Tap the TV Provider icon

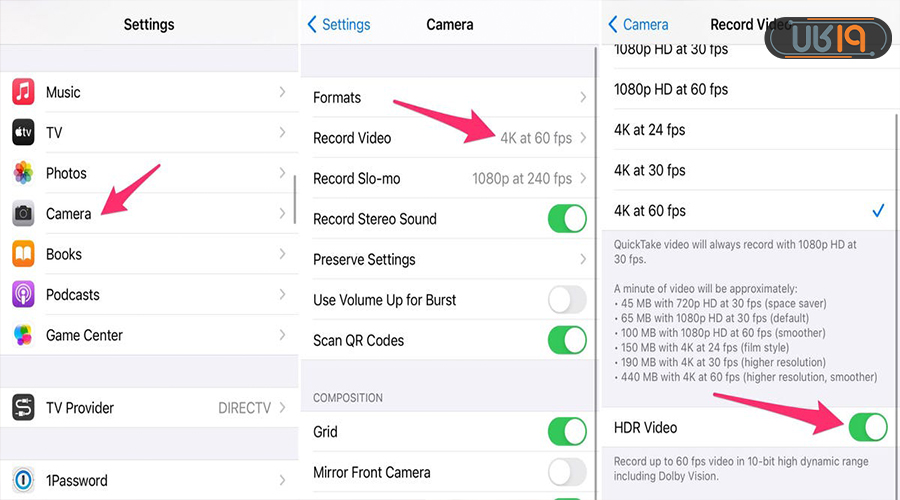24,408
